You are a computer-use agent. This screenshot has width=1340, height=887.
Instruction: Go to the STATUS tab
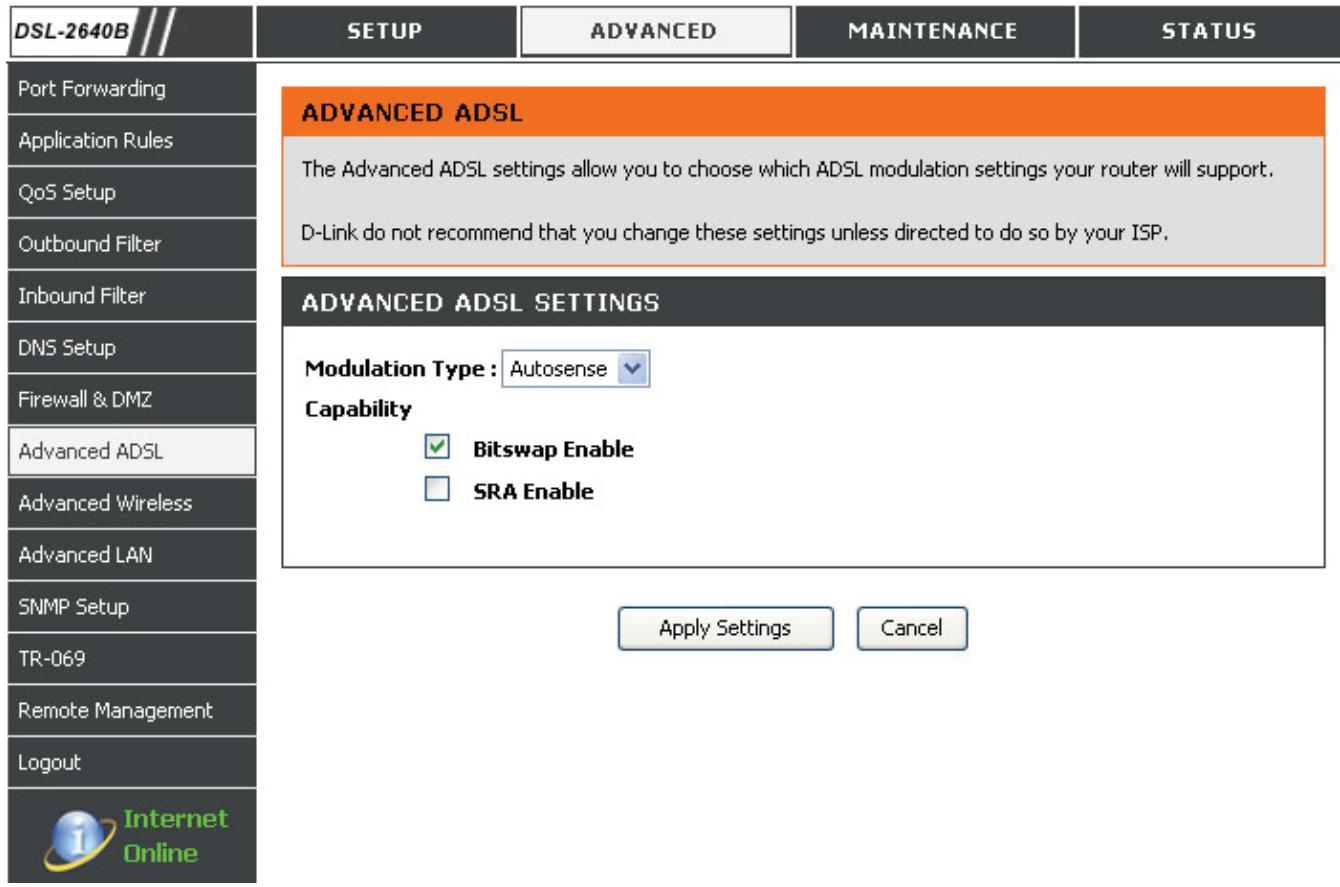pyautogui.click(x=1209, y=30)
